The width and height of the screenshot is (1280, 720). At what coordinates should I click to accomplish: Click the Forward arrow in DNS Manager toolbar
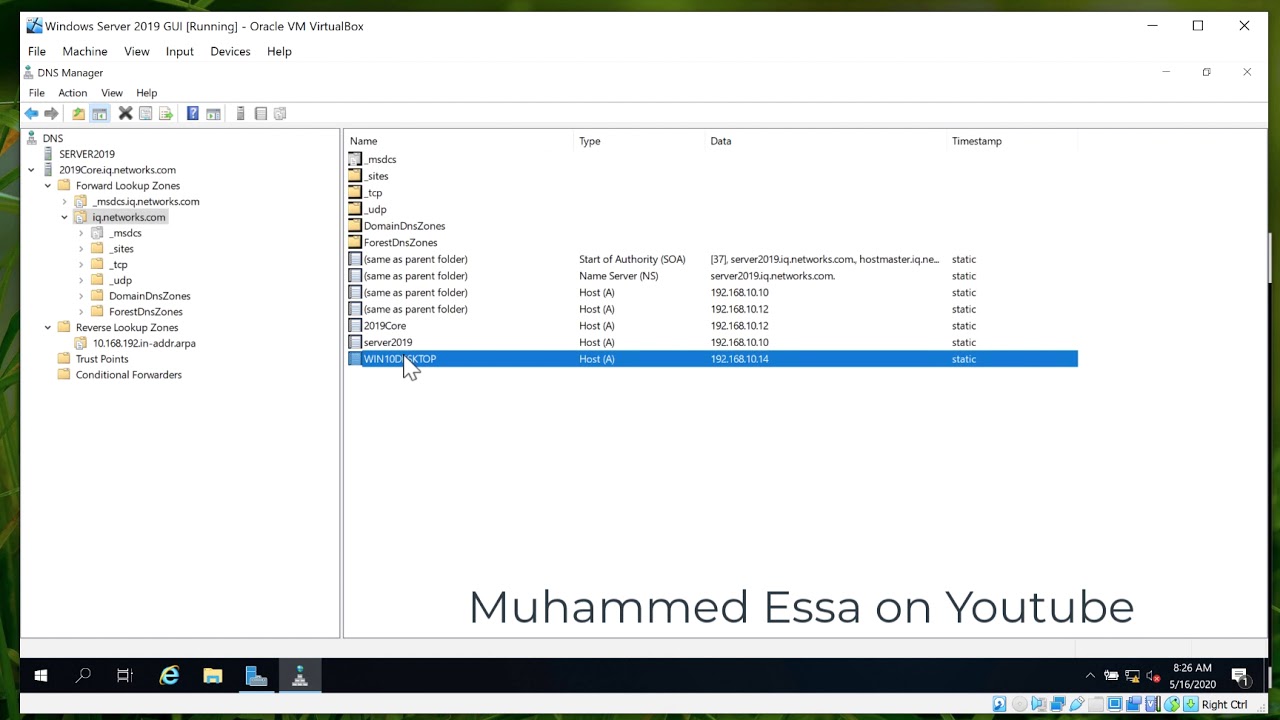[x=51, y=114]
